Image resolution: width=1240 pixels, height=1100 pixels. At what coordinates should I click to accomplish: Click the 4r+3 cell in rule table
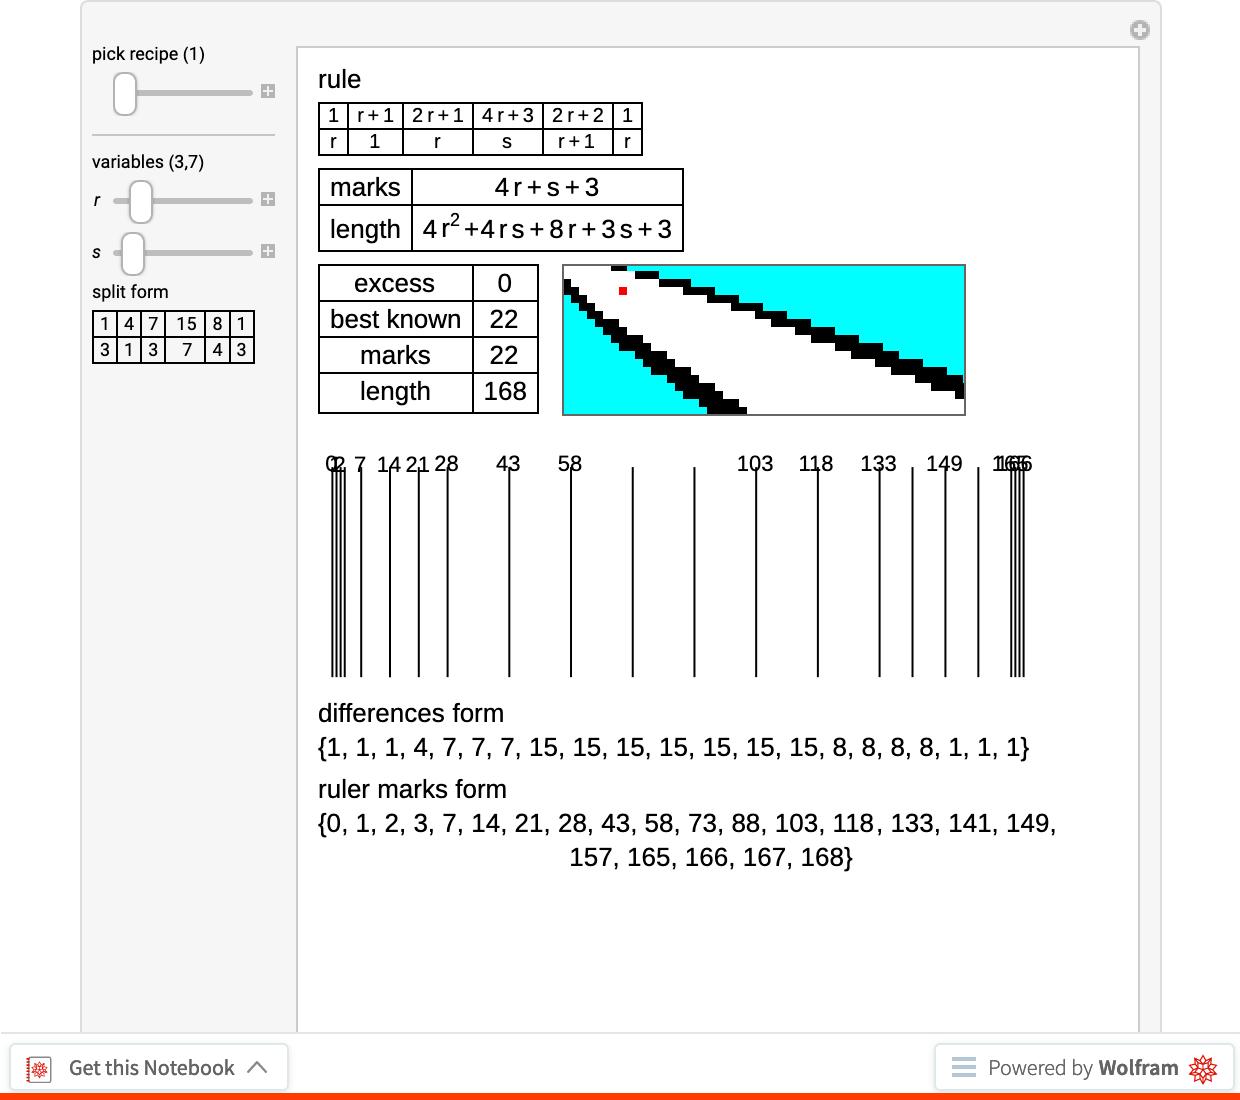(x=508, y=116)
